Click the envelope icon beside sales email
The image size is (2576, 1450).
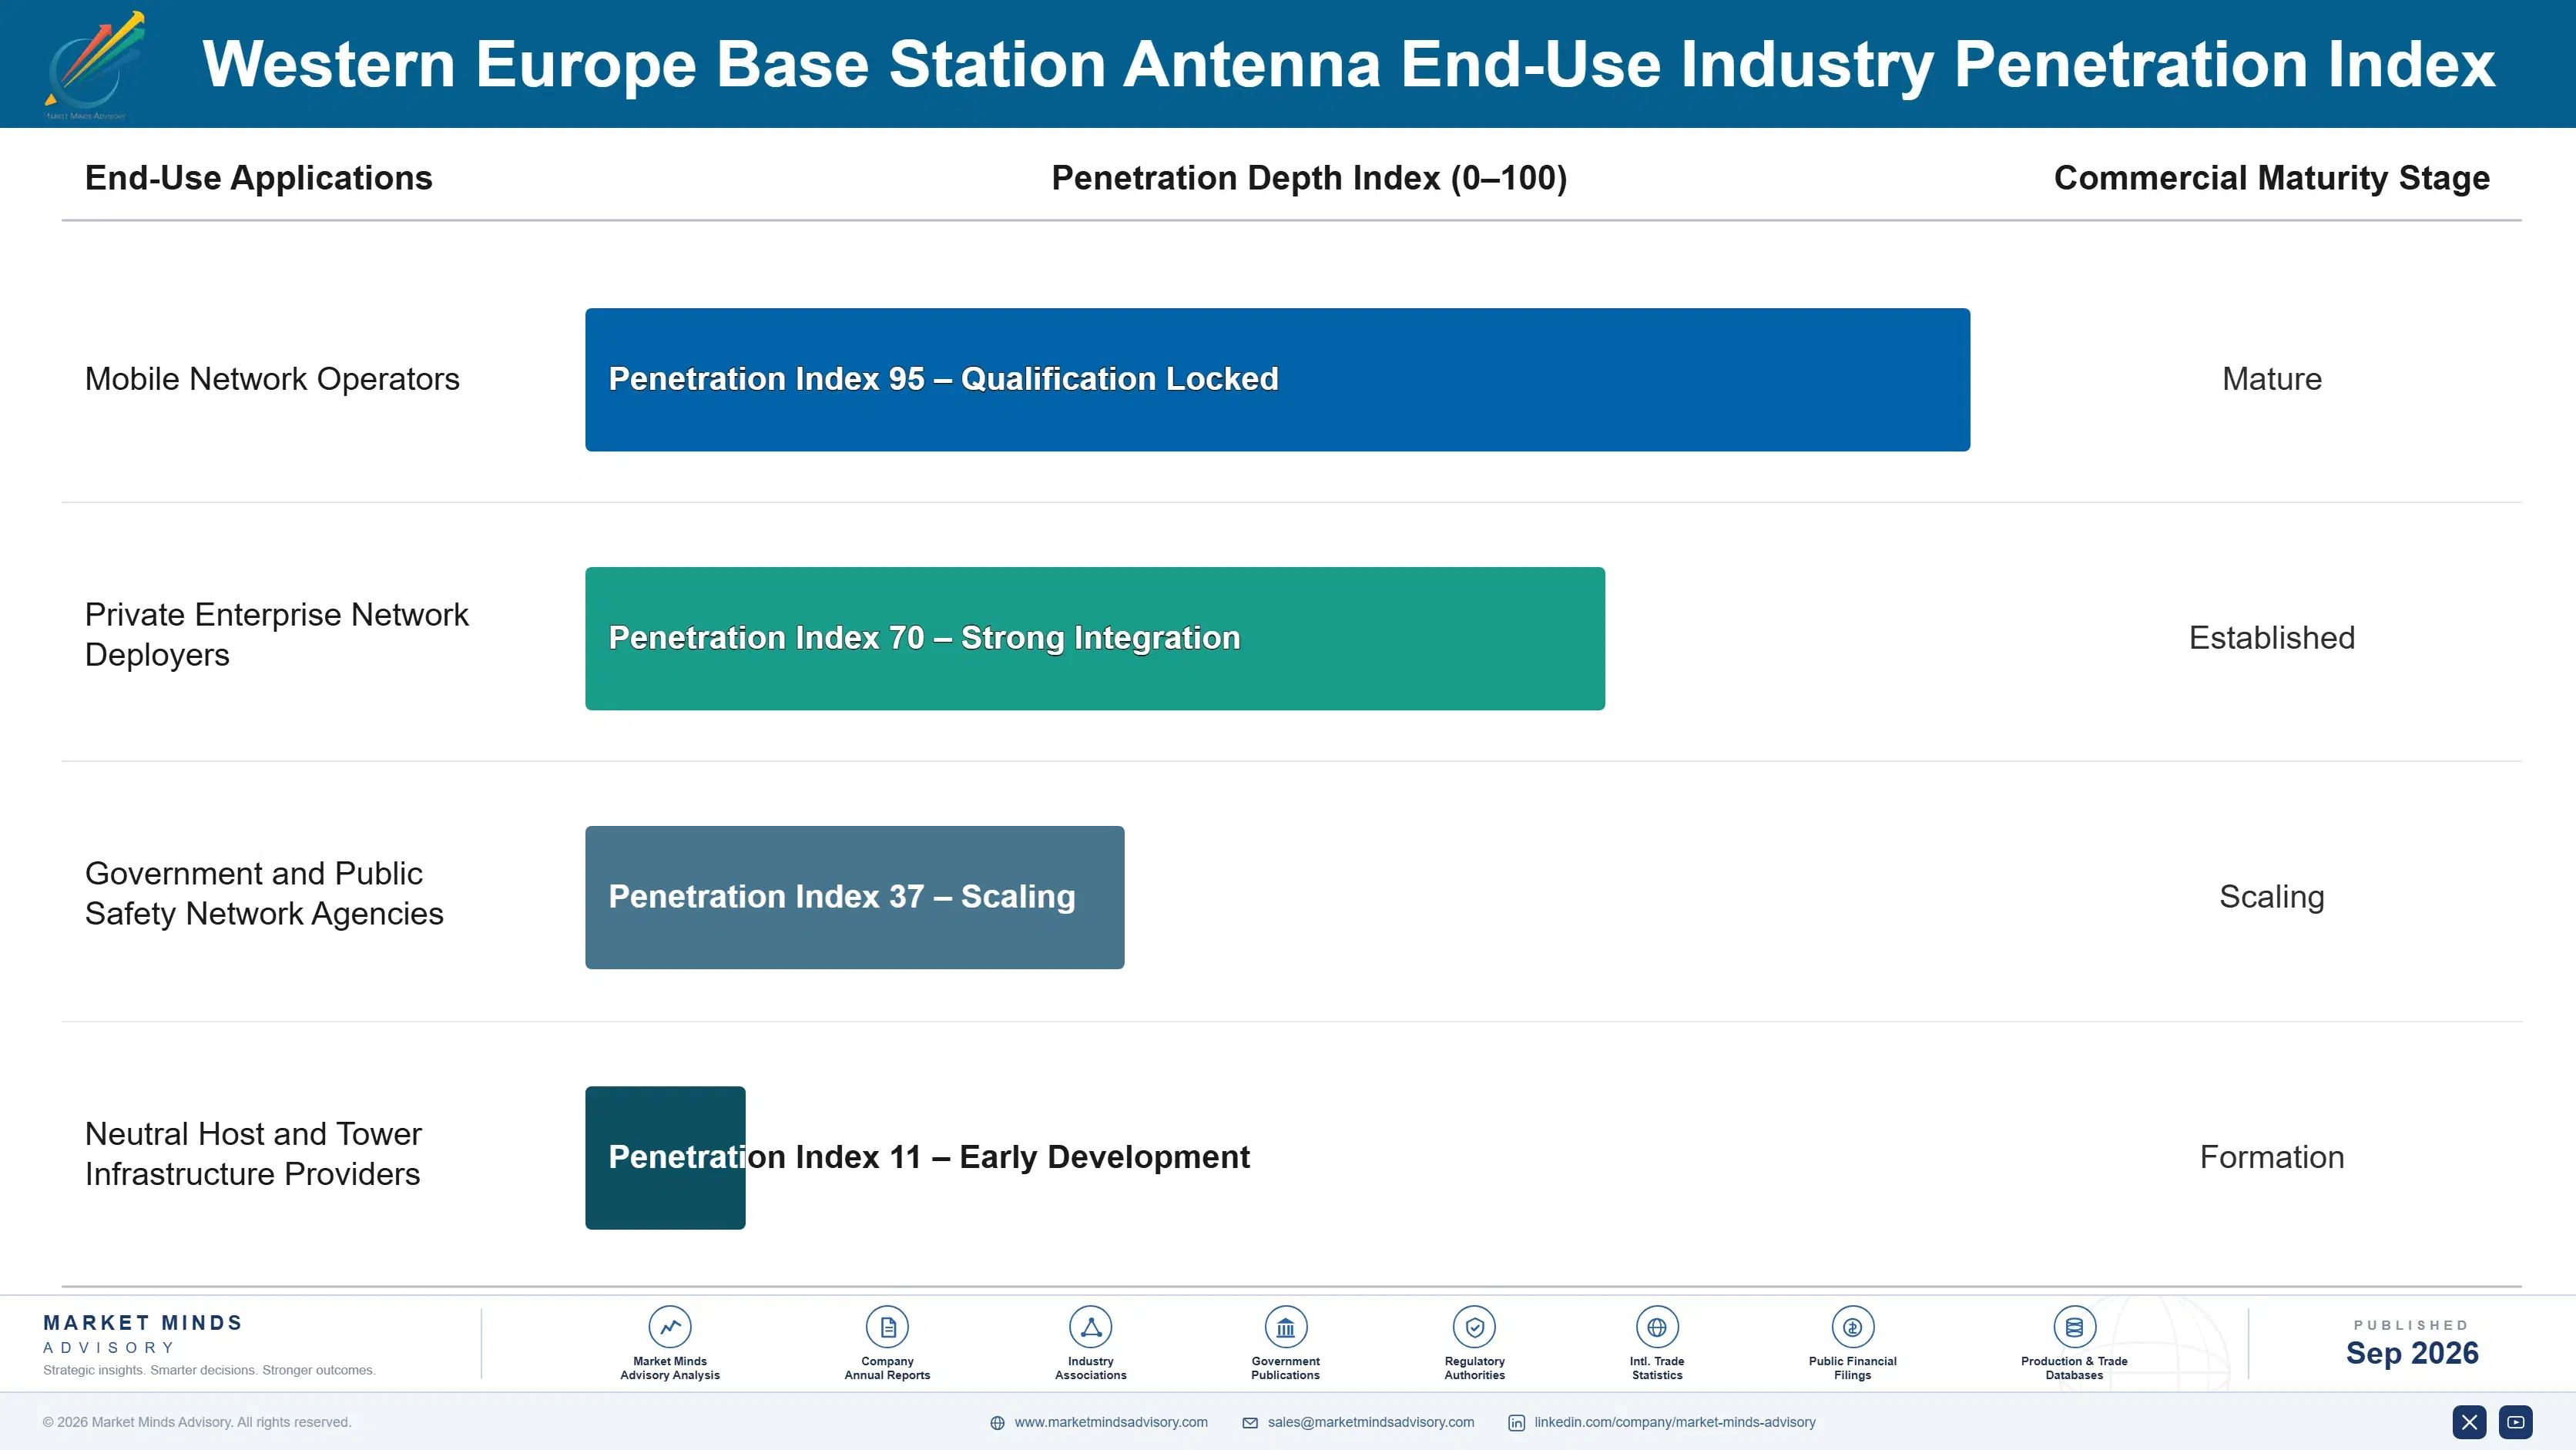click(1250, 1423)
